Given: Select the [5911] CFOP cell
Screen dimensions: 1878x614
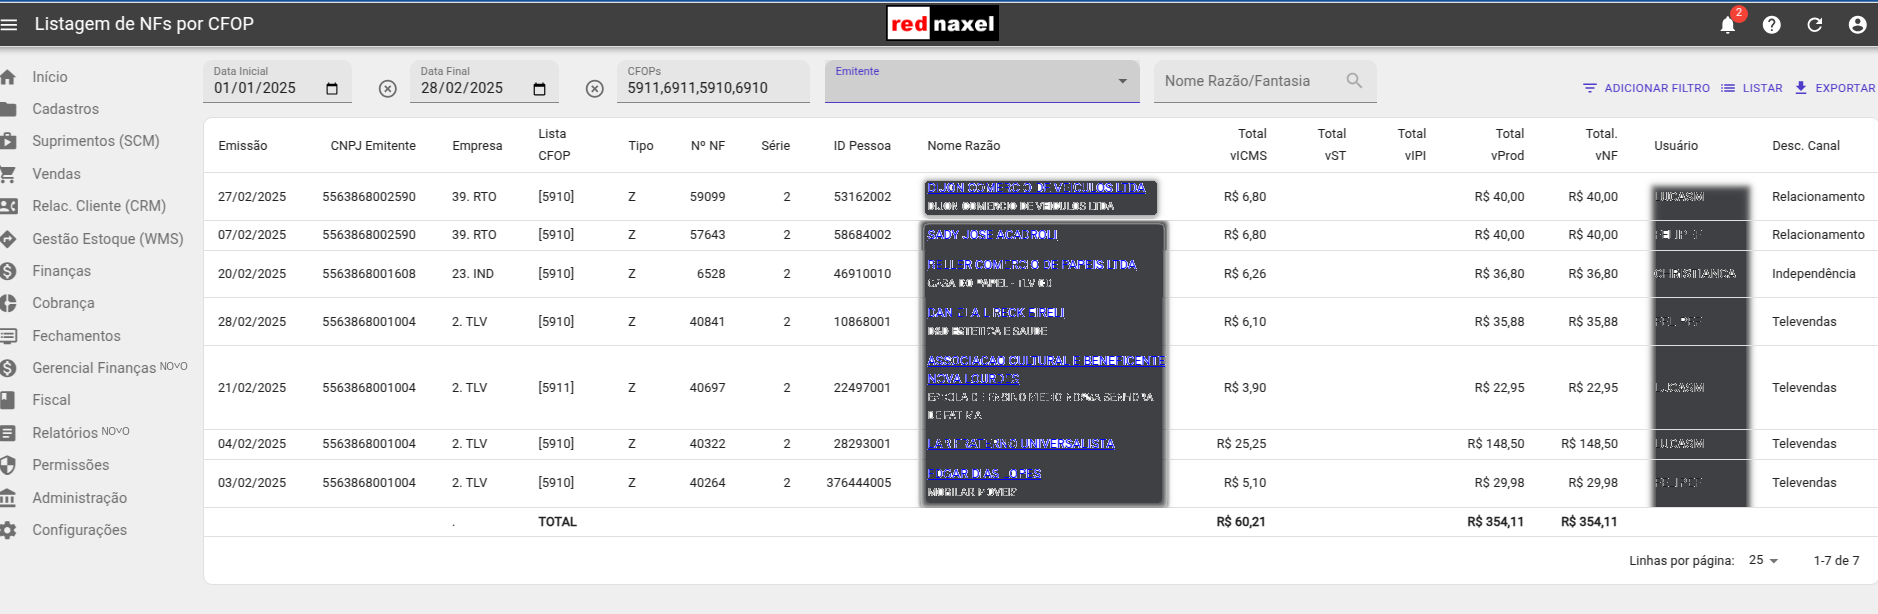Looking at the screenshot, I should tap(556, 388).
